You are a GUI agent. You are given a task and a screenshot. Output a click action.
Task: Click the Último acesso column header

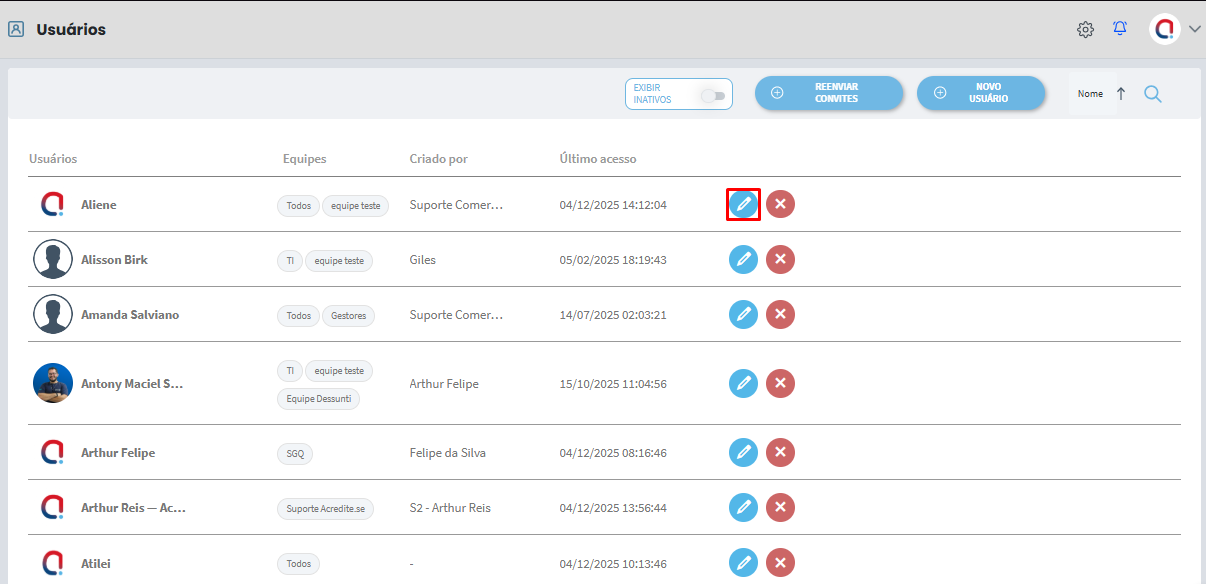tap(598, 159)
